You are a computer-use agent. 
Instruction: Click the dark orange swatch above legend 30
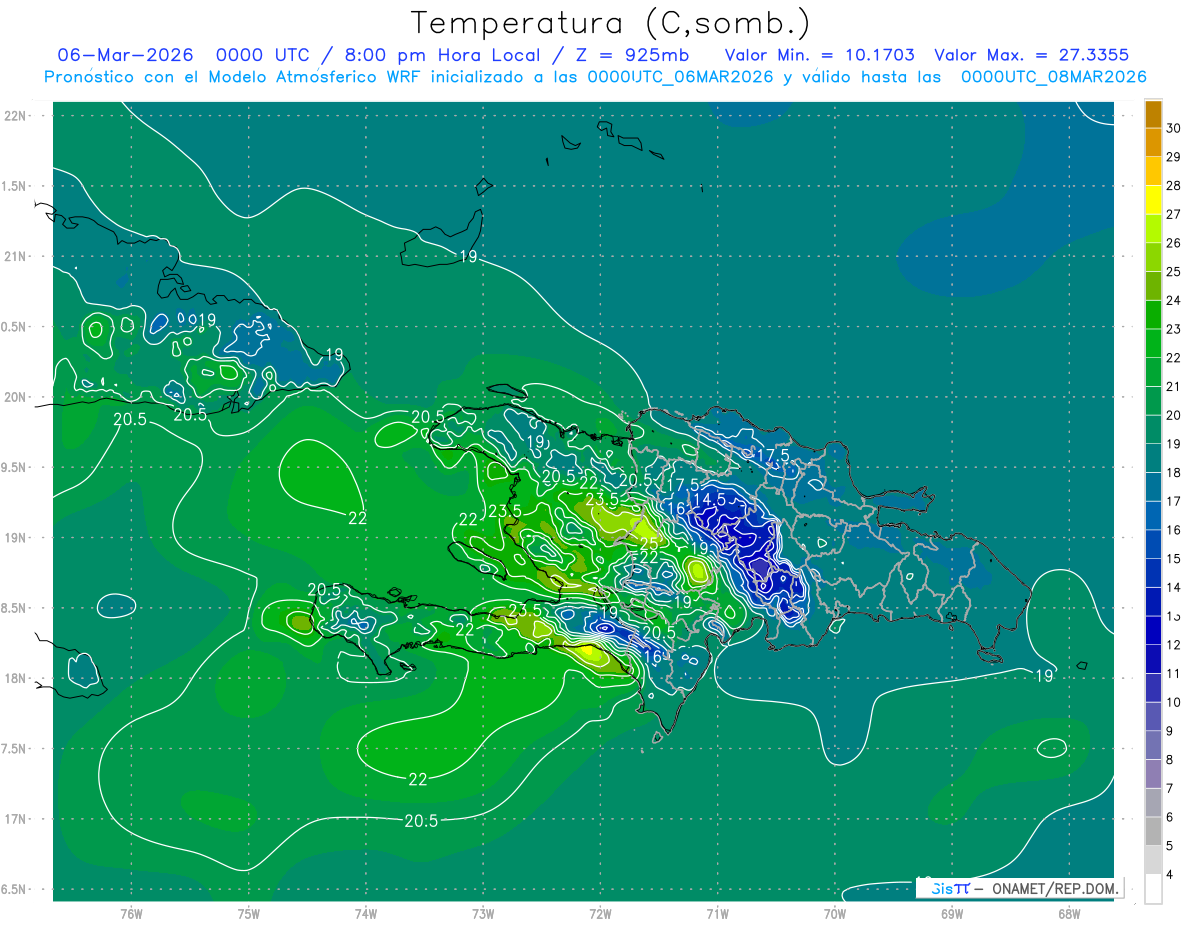[x=1153, y=114]
